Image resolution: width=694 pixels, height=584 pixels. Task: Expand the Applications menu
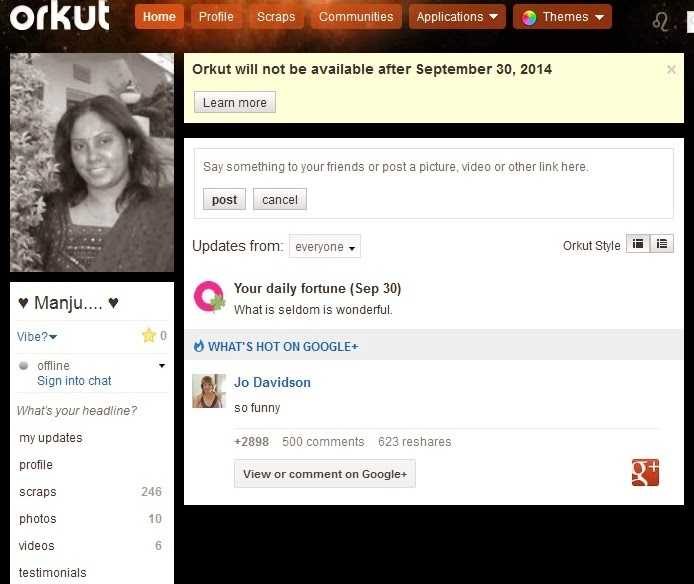click(457, 17)
